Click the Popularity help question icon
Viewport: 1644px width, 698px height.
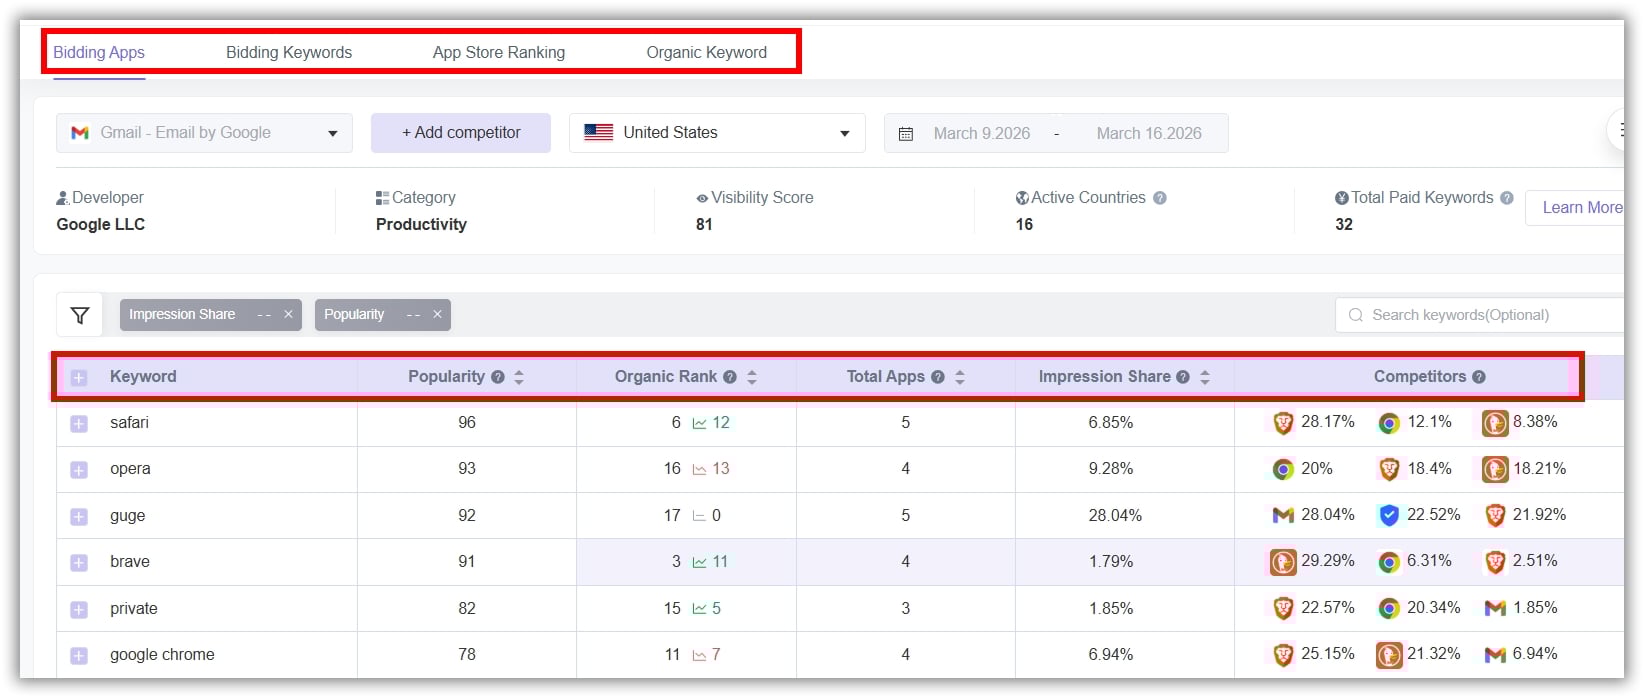[x=498, y=377]
